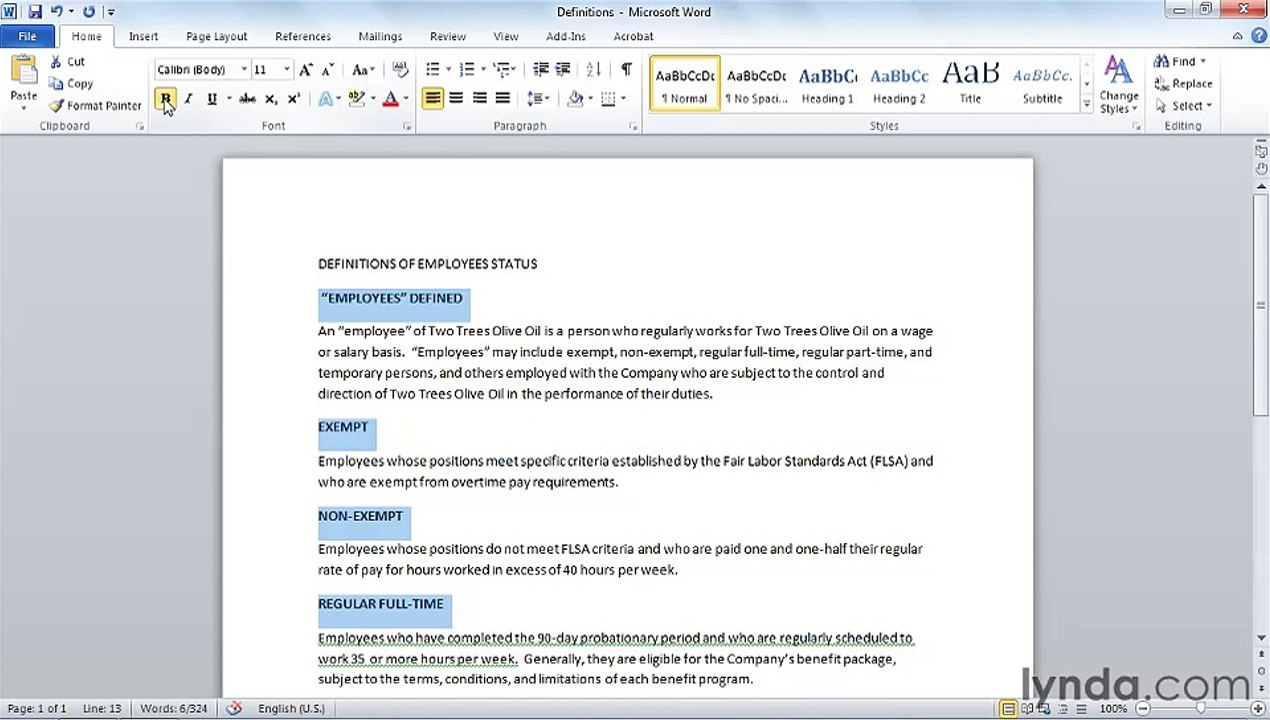Click the Find button
This screenshot has height=720, width=1270.
[x=1180, y=62]
